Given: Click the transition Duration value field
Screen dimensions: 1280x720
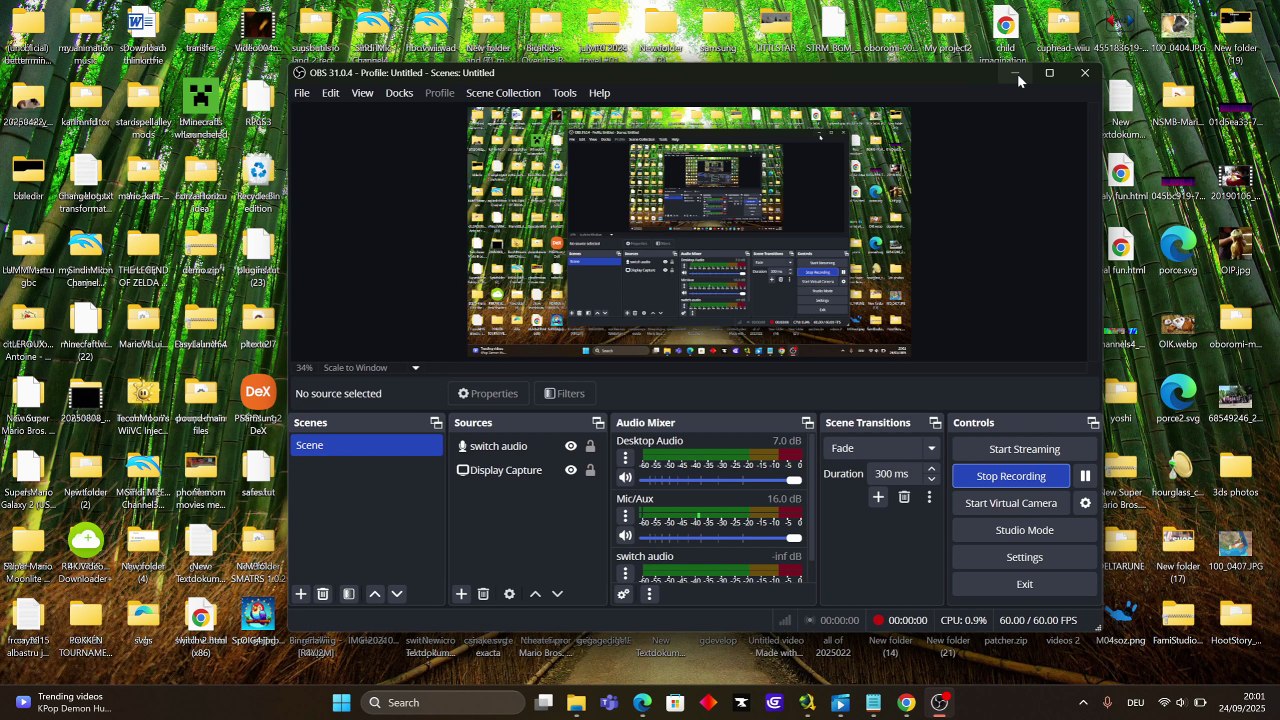Looking at the screenshot, I should click(x=894, y=474).
